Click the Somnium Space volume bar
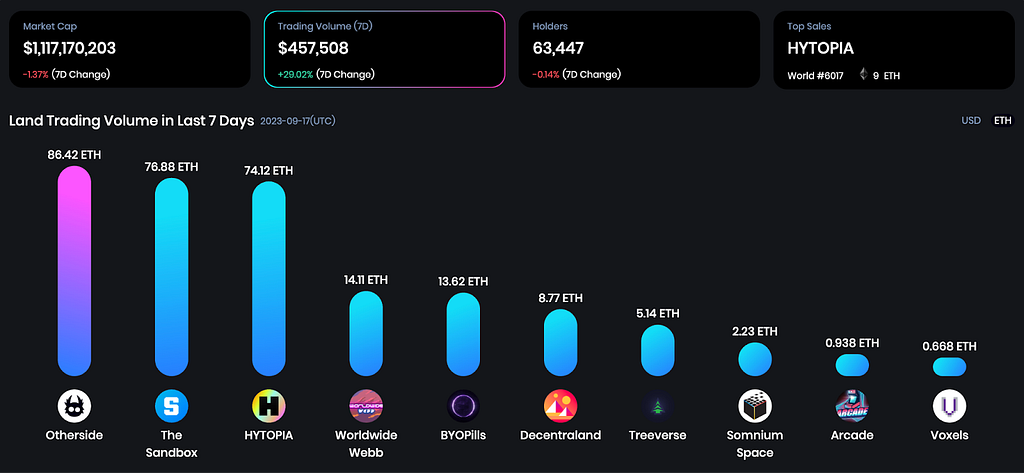The width and height of the screenshot is (1024, 473). coord(755,359)
